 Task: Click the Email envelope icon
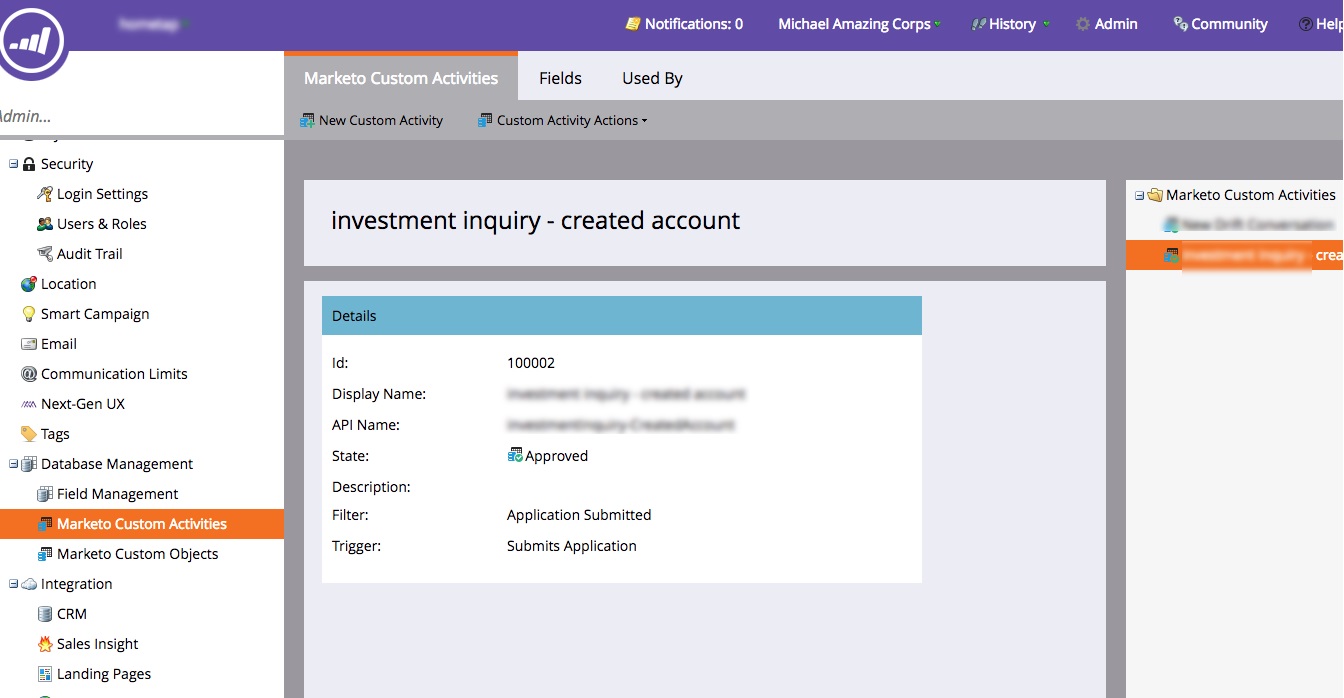click(29, 344)
